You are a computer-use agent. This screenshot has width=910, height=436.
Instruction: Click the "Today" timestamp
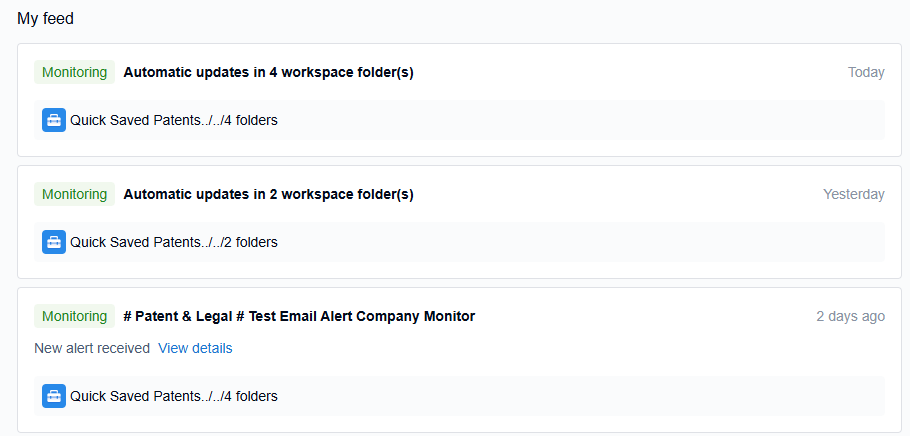(866, 72)
